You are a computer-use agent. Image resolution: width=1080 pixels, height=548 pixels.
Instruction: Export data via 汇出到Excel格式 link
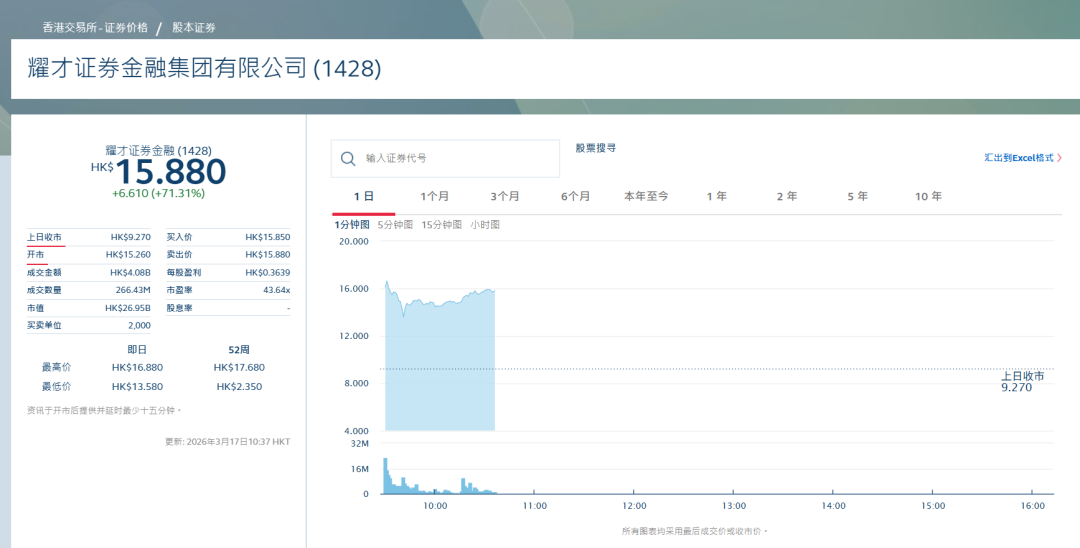coord(1018,158)
